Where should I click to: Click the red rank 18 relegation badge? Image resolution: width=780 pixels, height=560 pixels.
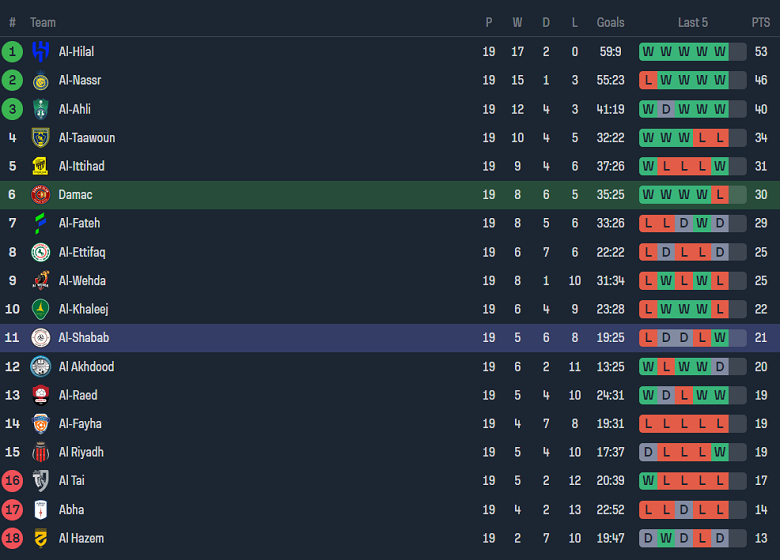pos(12,538)
